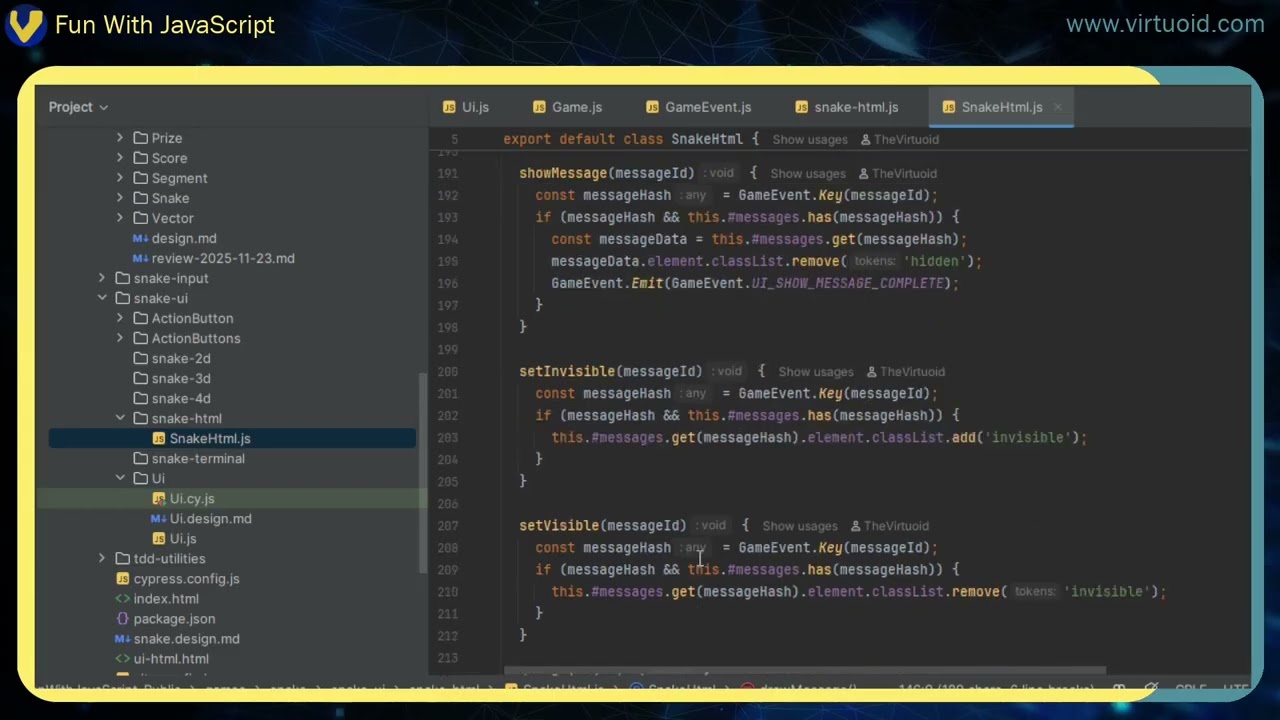The width and height of the screenshot is (1280, 720).
Task: Expand the Vector folder chevron
Action: 120,218
